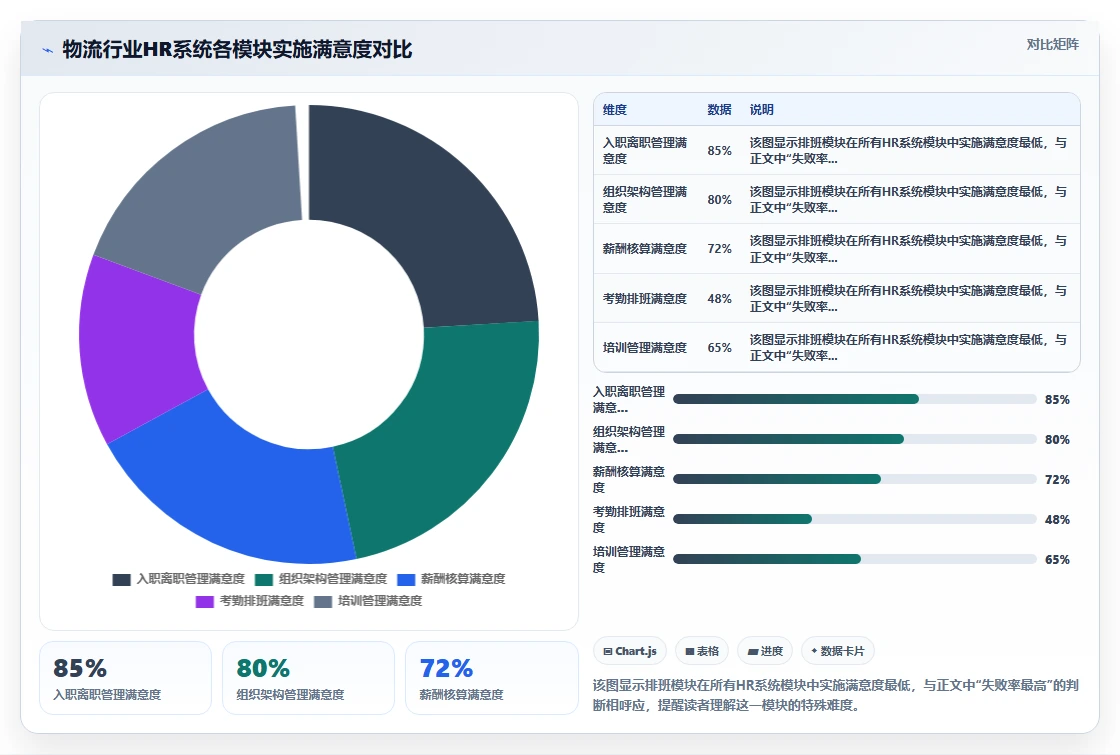Click the 数据卡片 tag
This screenshot has width=1120, height=755.
(838, 651)
